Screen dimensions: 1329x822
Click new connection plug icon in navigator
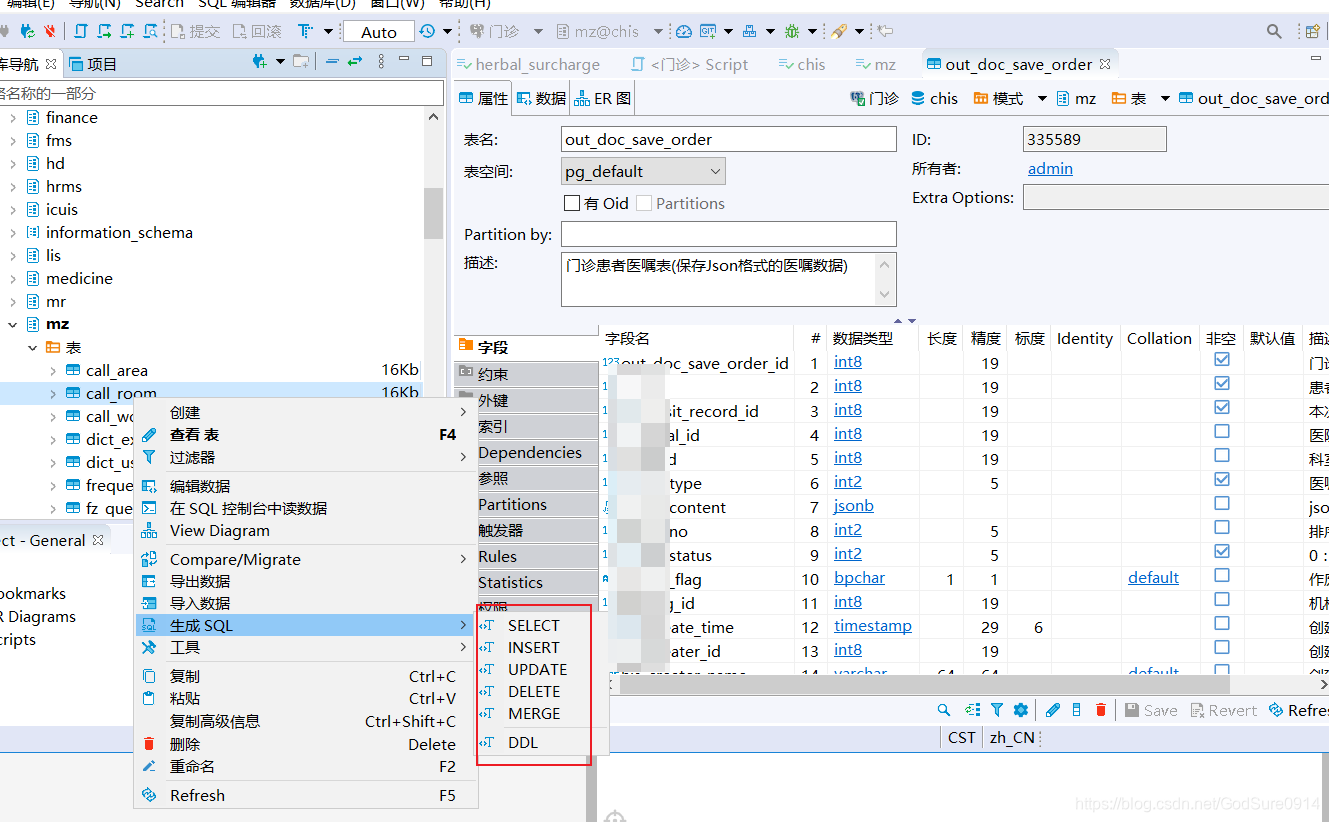pyautogui.click(x=260, y=62)
